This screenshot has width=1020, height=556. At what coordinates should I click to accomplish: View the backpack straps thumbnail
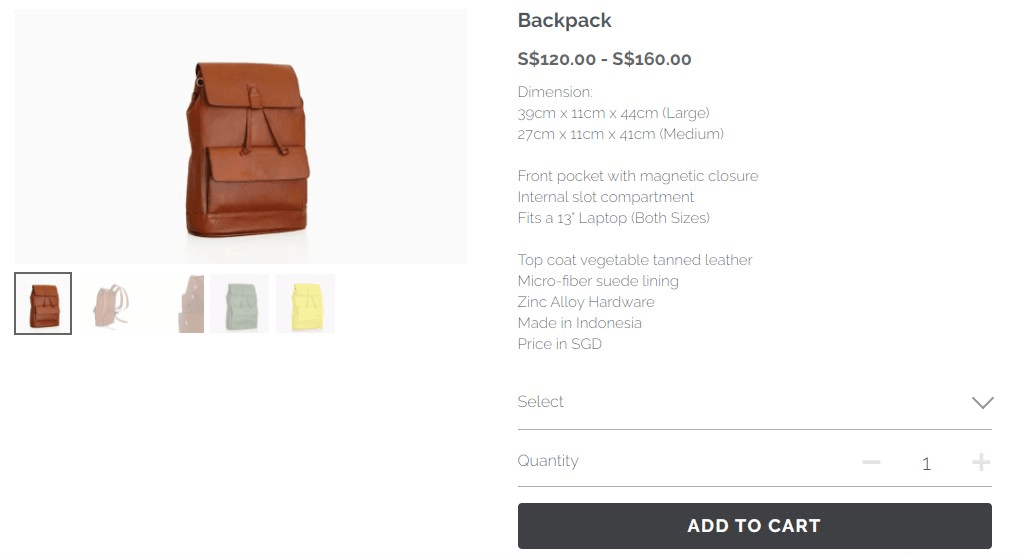[109, 303]
